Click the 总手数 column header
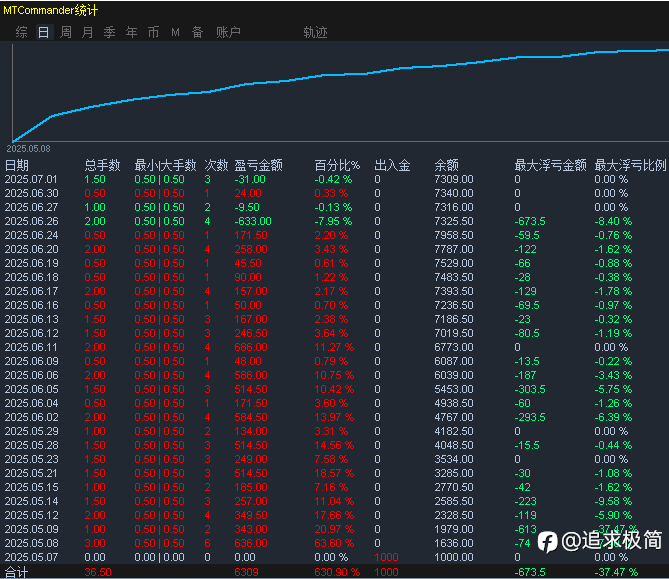The height and width of the screenshot is (579, 669). pyautogui.click(x=102, y=165)
